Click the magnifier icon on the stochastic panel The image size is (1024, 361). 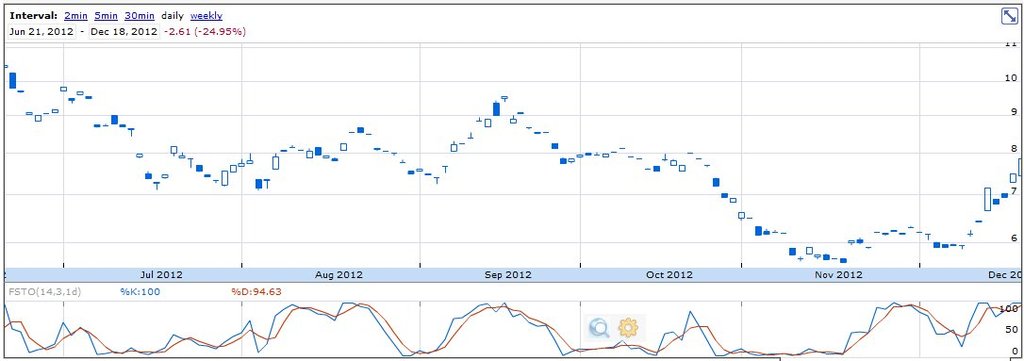tap(598, 327)
